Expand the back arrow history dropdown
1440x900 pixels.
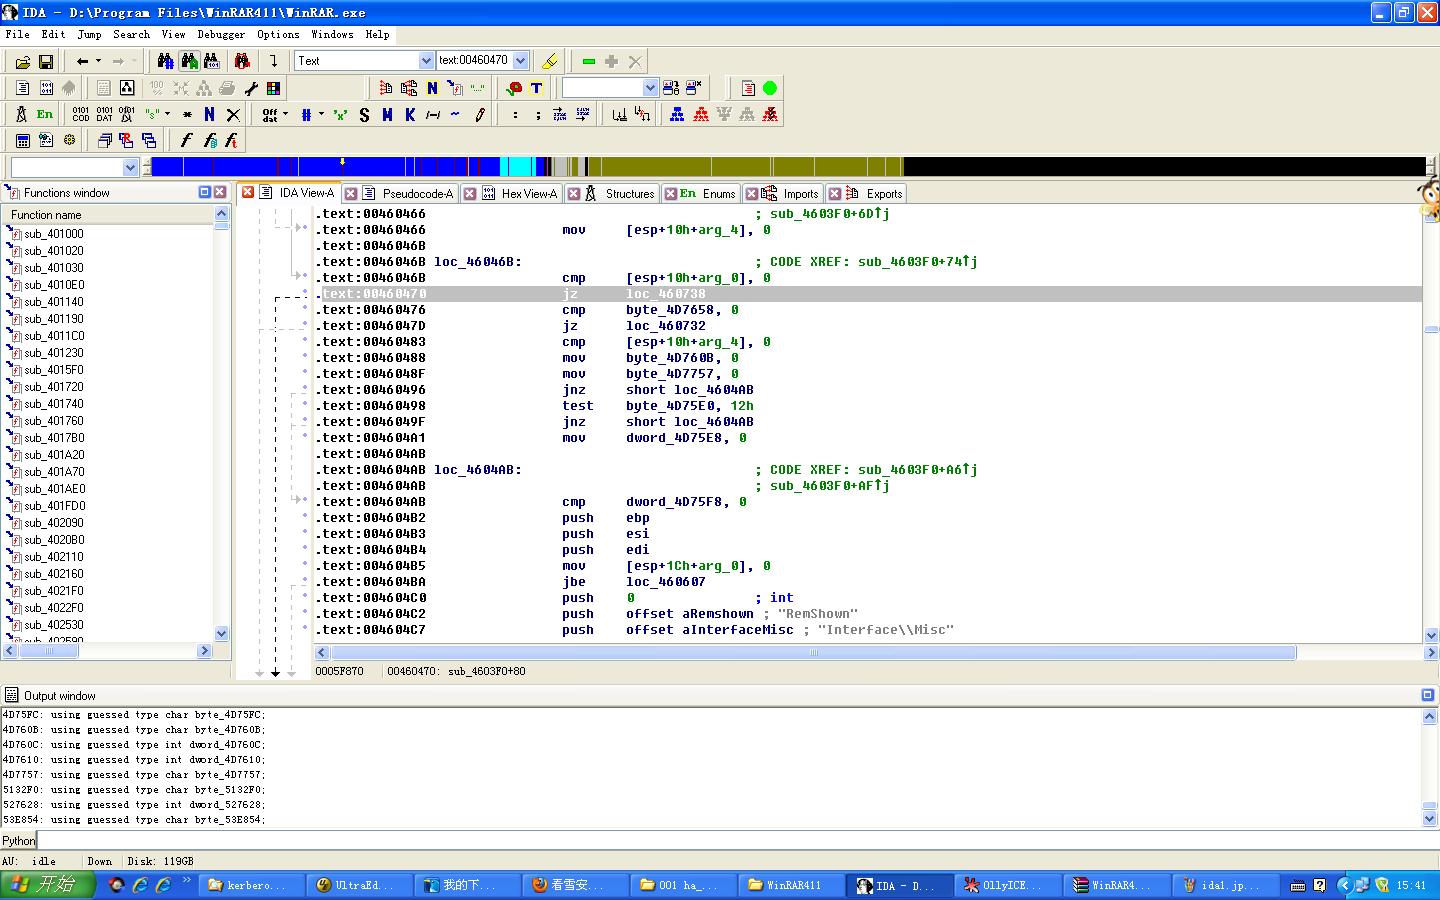pos(98,61)
